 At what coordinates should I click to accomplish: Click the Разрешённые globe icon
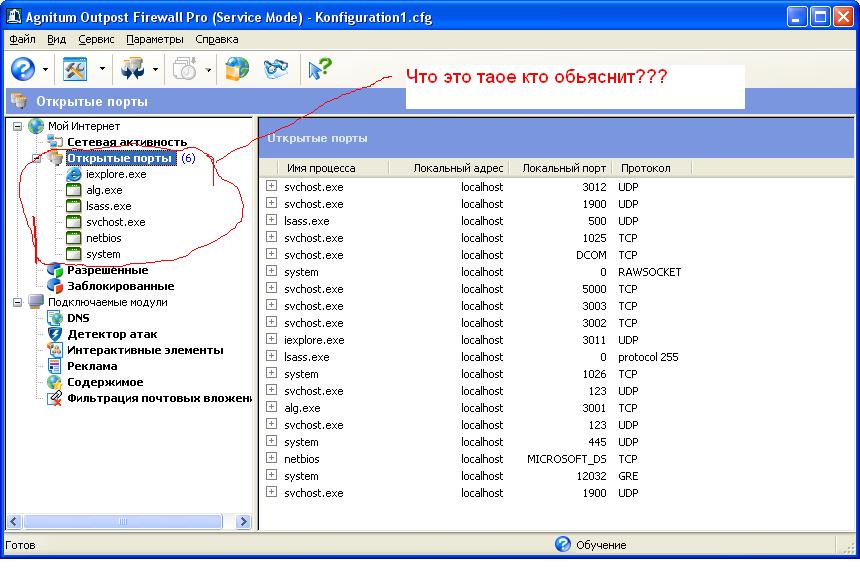[x=55, y=271]
